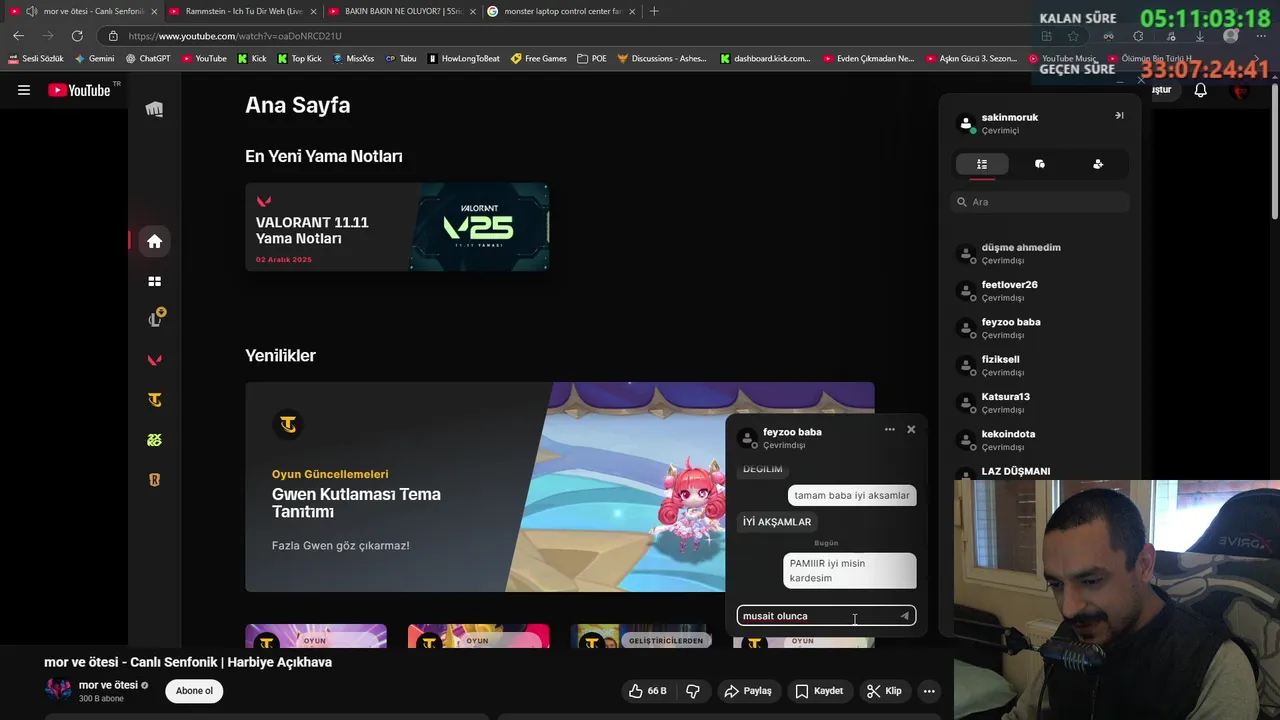Image resolution: width=1280 pixels, height=720 pixels.
Task: Open a new browser tab with plus
Action: coord(654,11)
